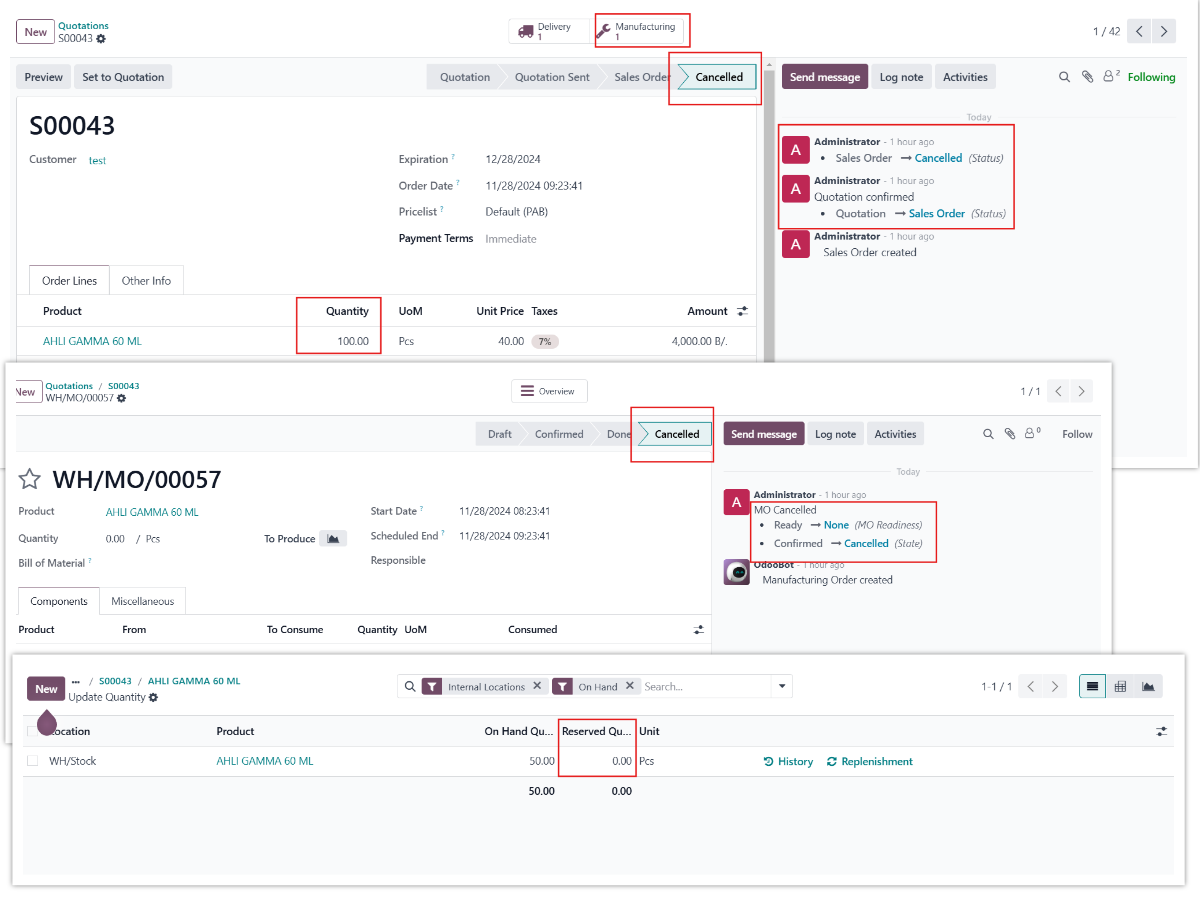Click New button in sales order window
This screenshot has width=1200, height=900.
pos(35,32)
